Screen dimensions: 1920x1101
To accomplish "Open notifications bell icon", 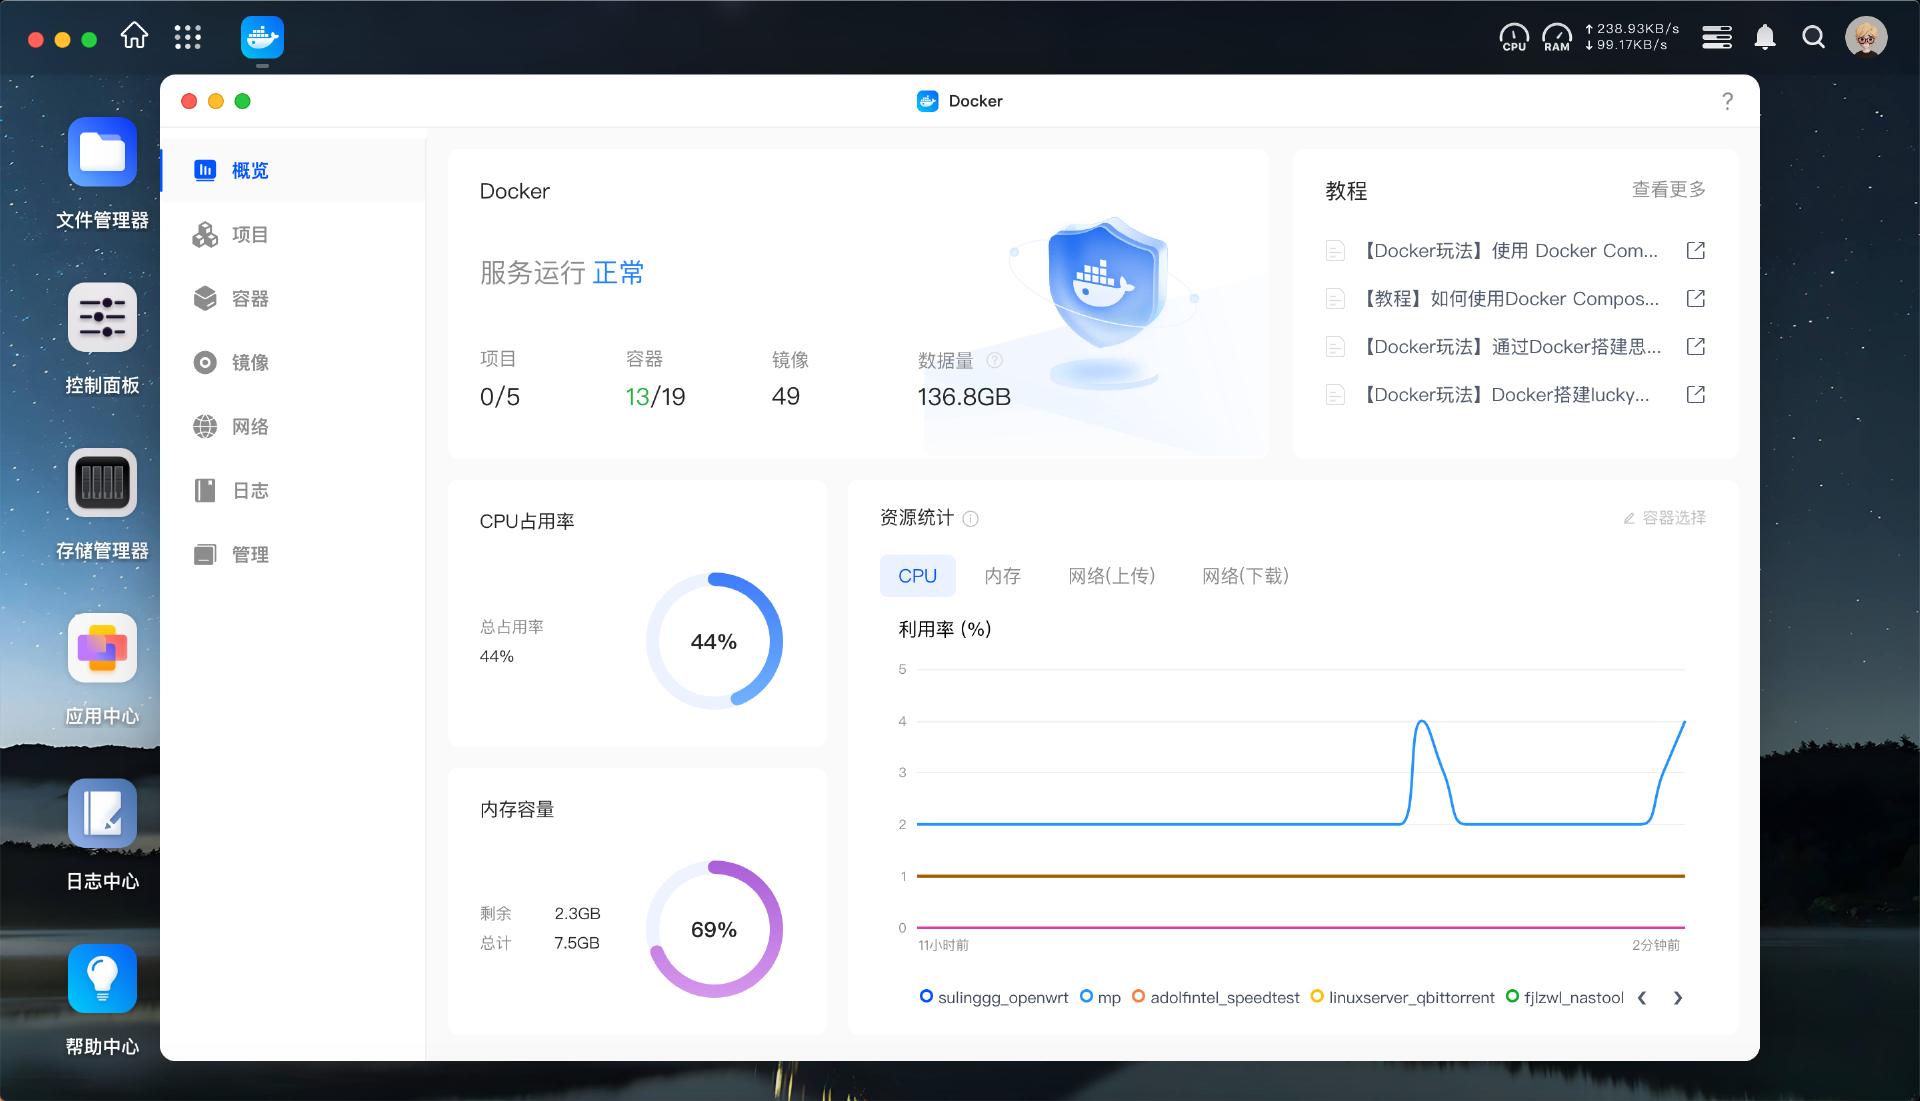I will 1765,38.
